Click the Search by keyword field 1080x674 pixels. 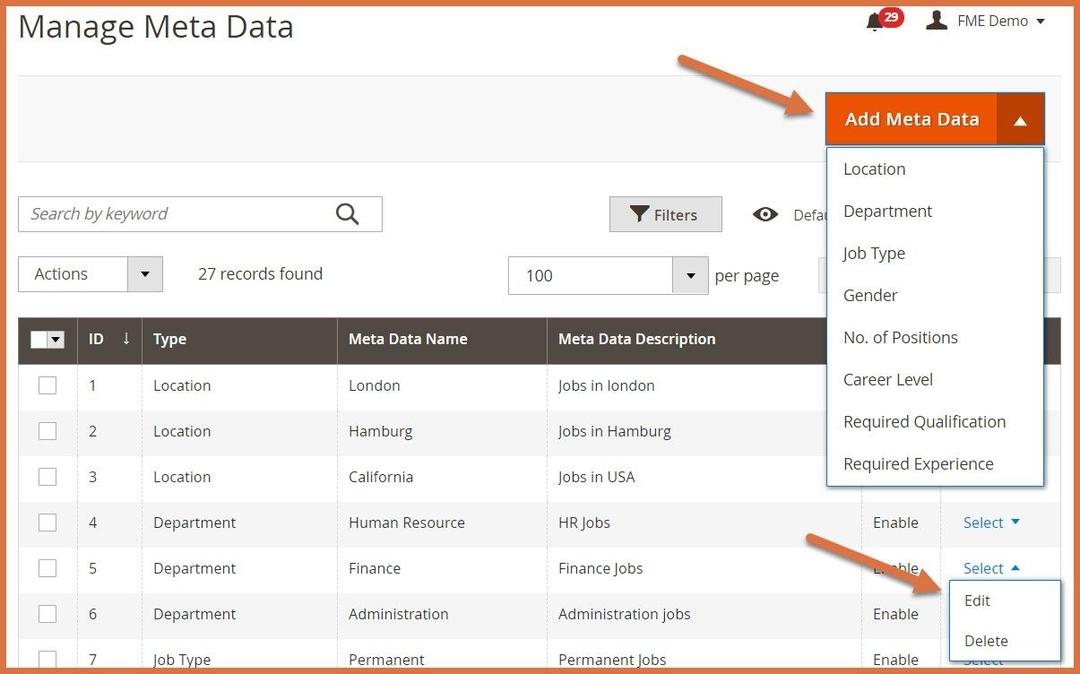point(175,214)
